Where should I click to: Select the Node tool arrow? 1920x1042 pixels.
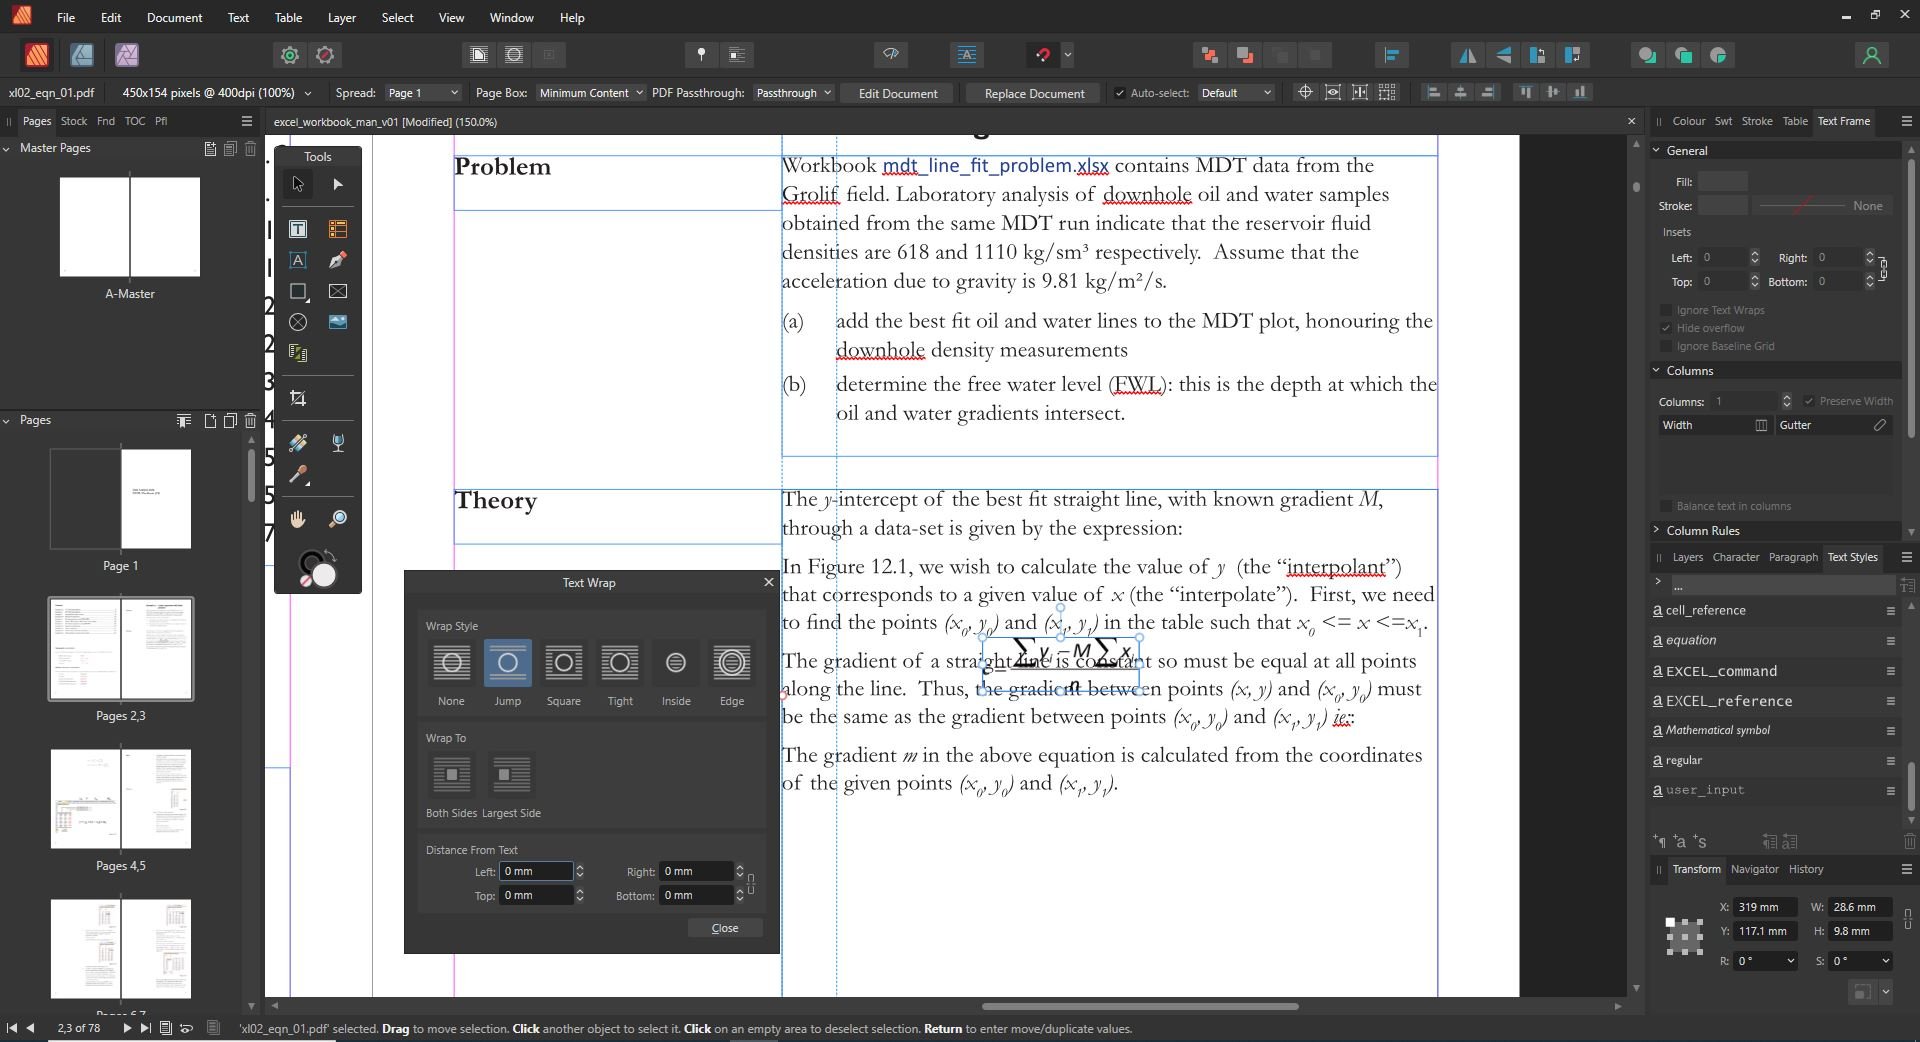(x=338, y=185)
